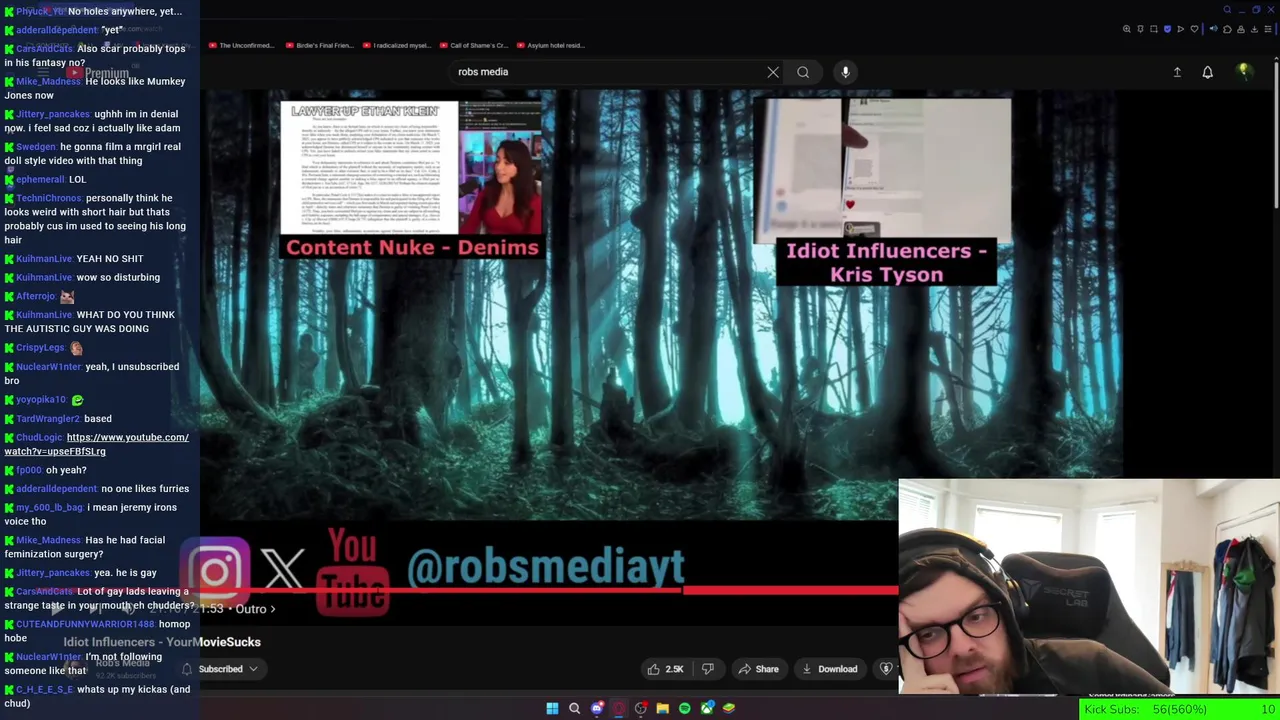The width and height of the screenshot is (1280, 720).
Task: Click username KuihmanLive saying 'YEAH NO SHIT'
Action: (x=45, y=259)
